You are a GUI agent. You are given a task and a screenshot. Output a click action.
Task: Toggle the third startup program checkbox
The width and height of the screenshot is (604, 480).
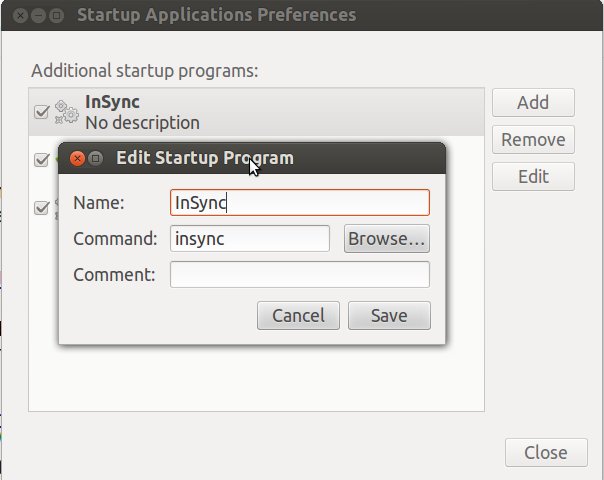[42, 208]
